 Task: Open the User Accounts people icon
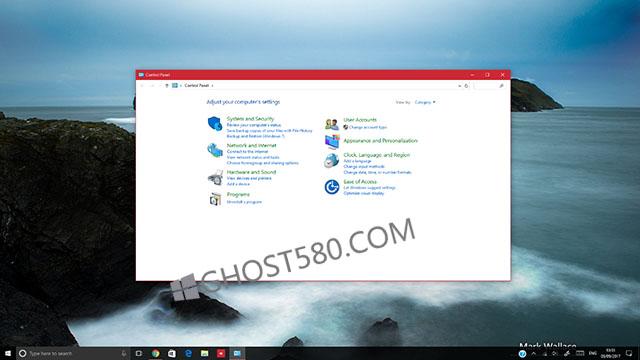332,124
